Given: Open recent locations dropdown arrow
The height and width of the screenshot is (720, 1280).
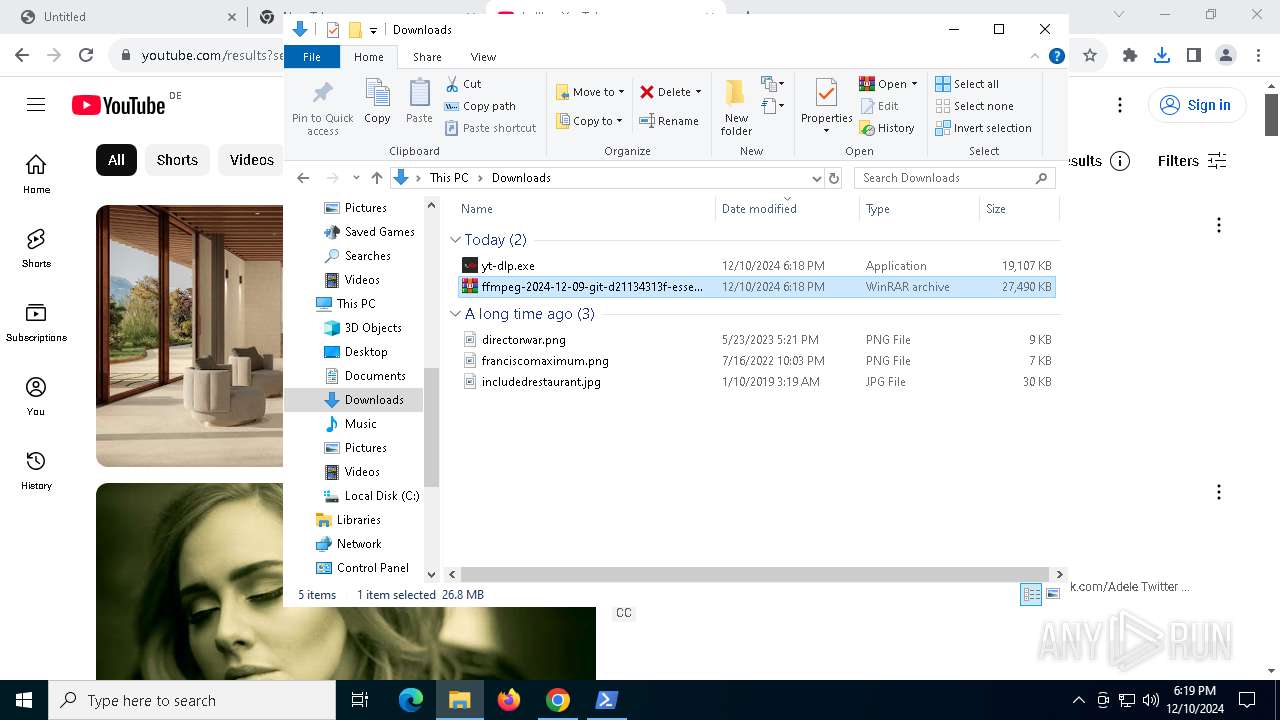Looking at the screenshot, I should [x=356, y=178].
